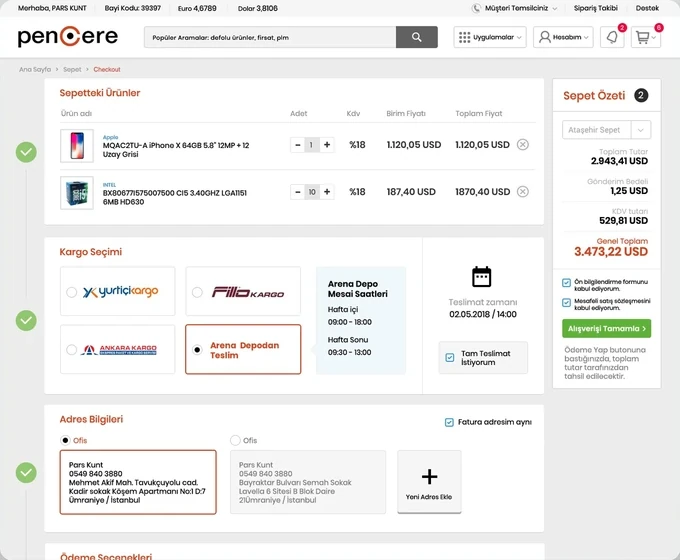The height and width of the screenshot is (560, 680).
Task: Go to Sepet breadcrumb
Action: point(72,69)
